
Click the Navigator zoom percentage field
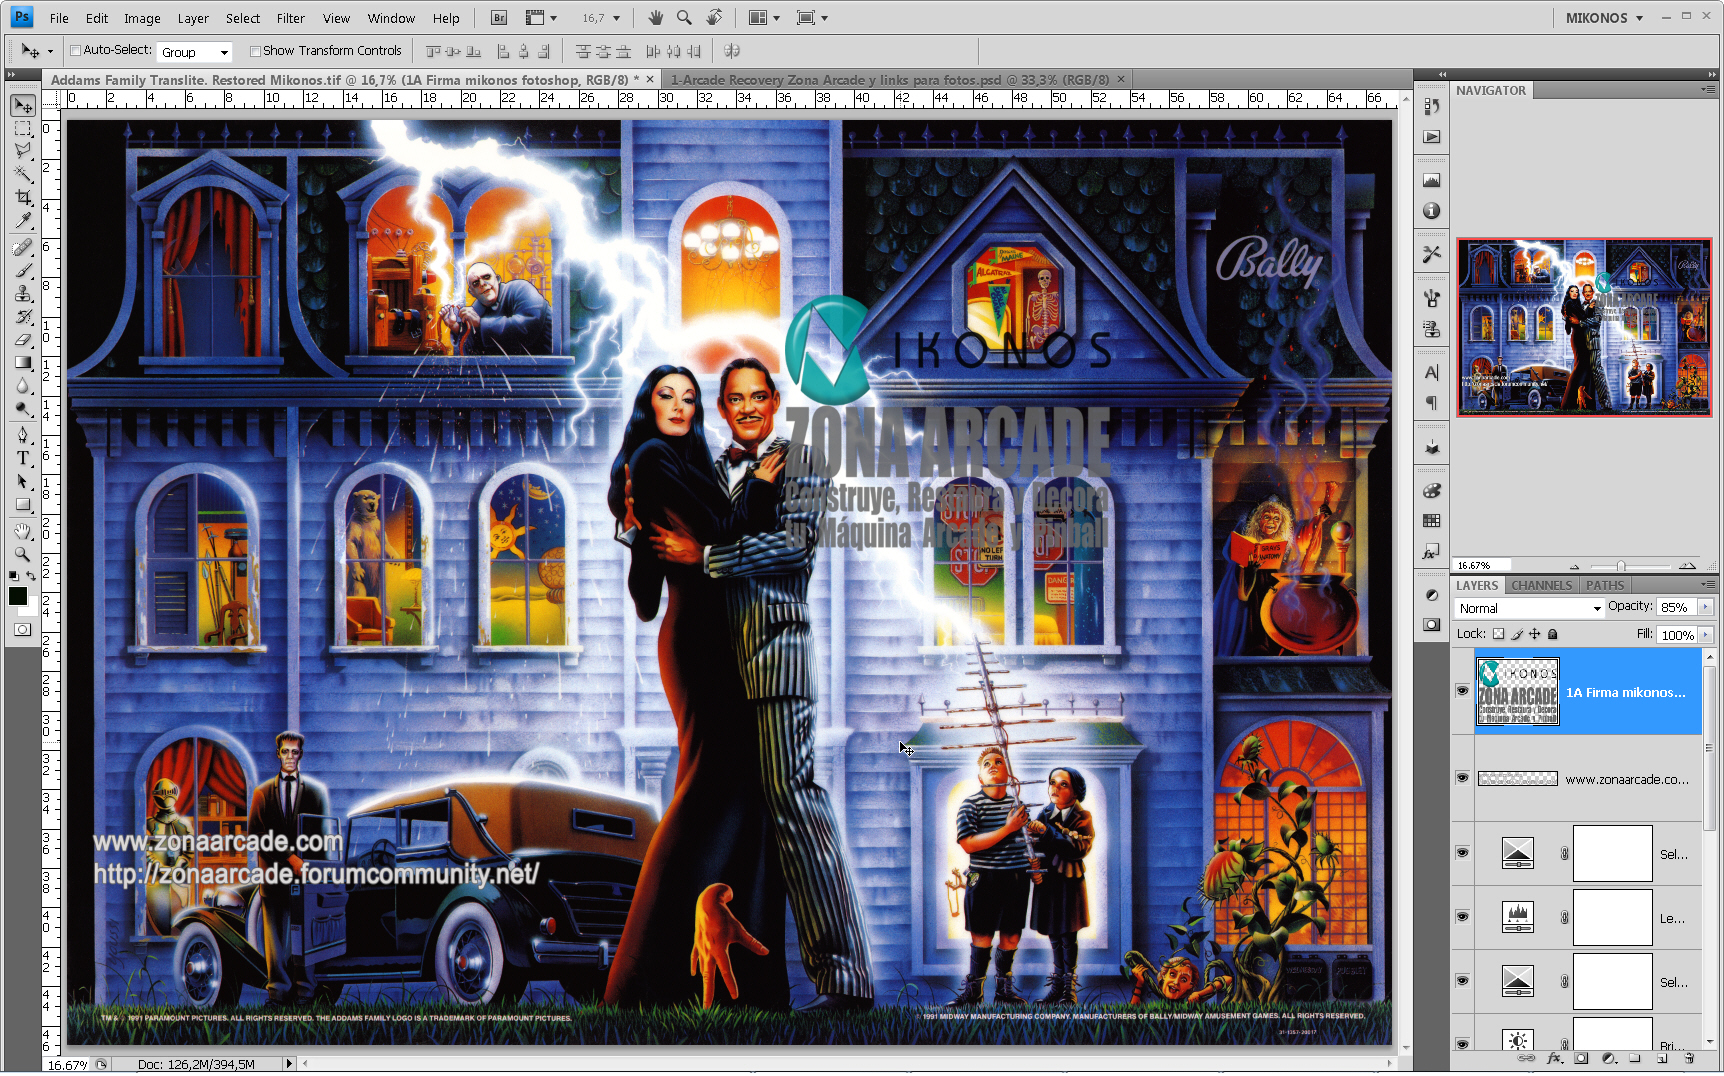click(1480, 566)
